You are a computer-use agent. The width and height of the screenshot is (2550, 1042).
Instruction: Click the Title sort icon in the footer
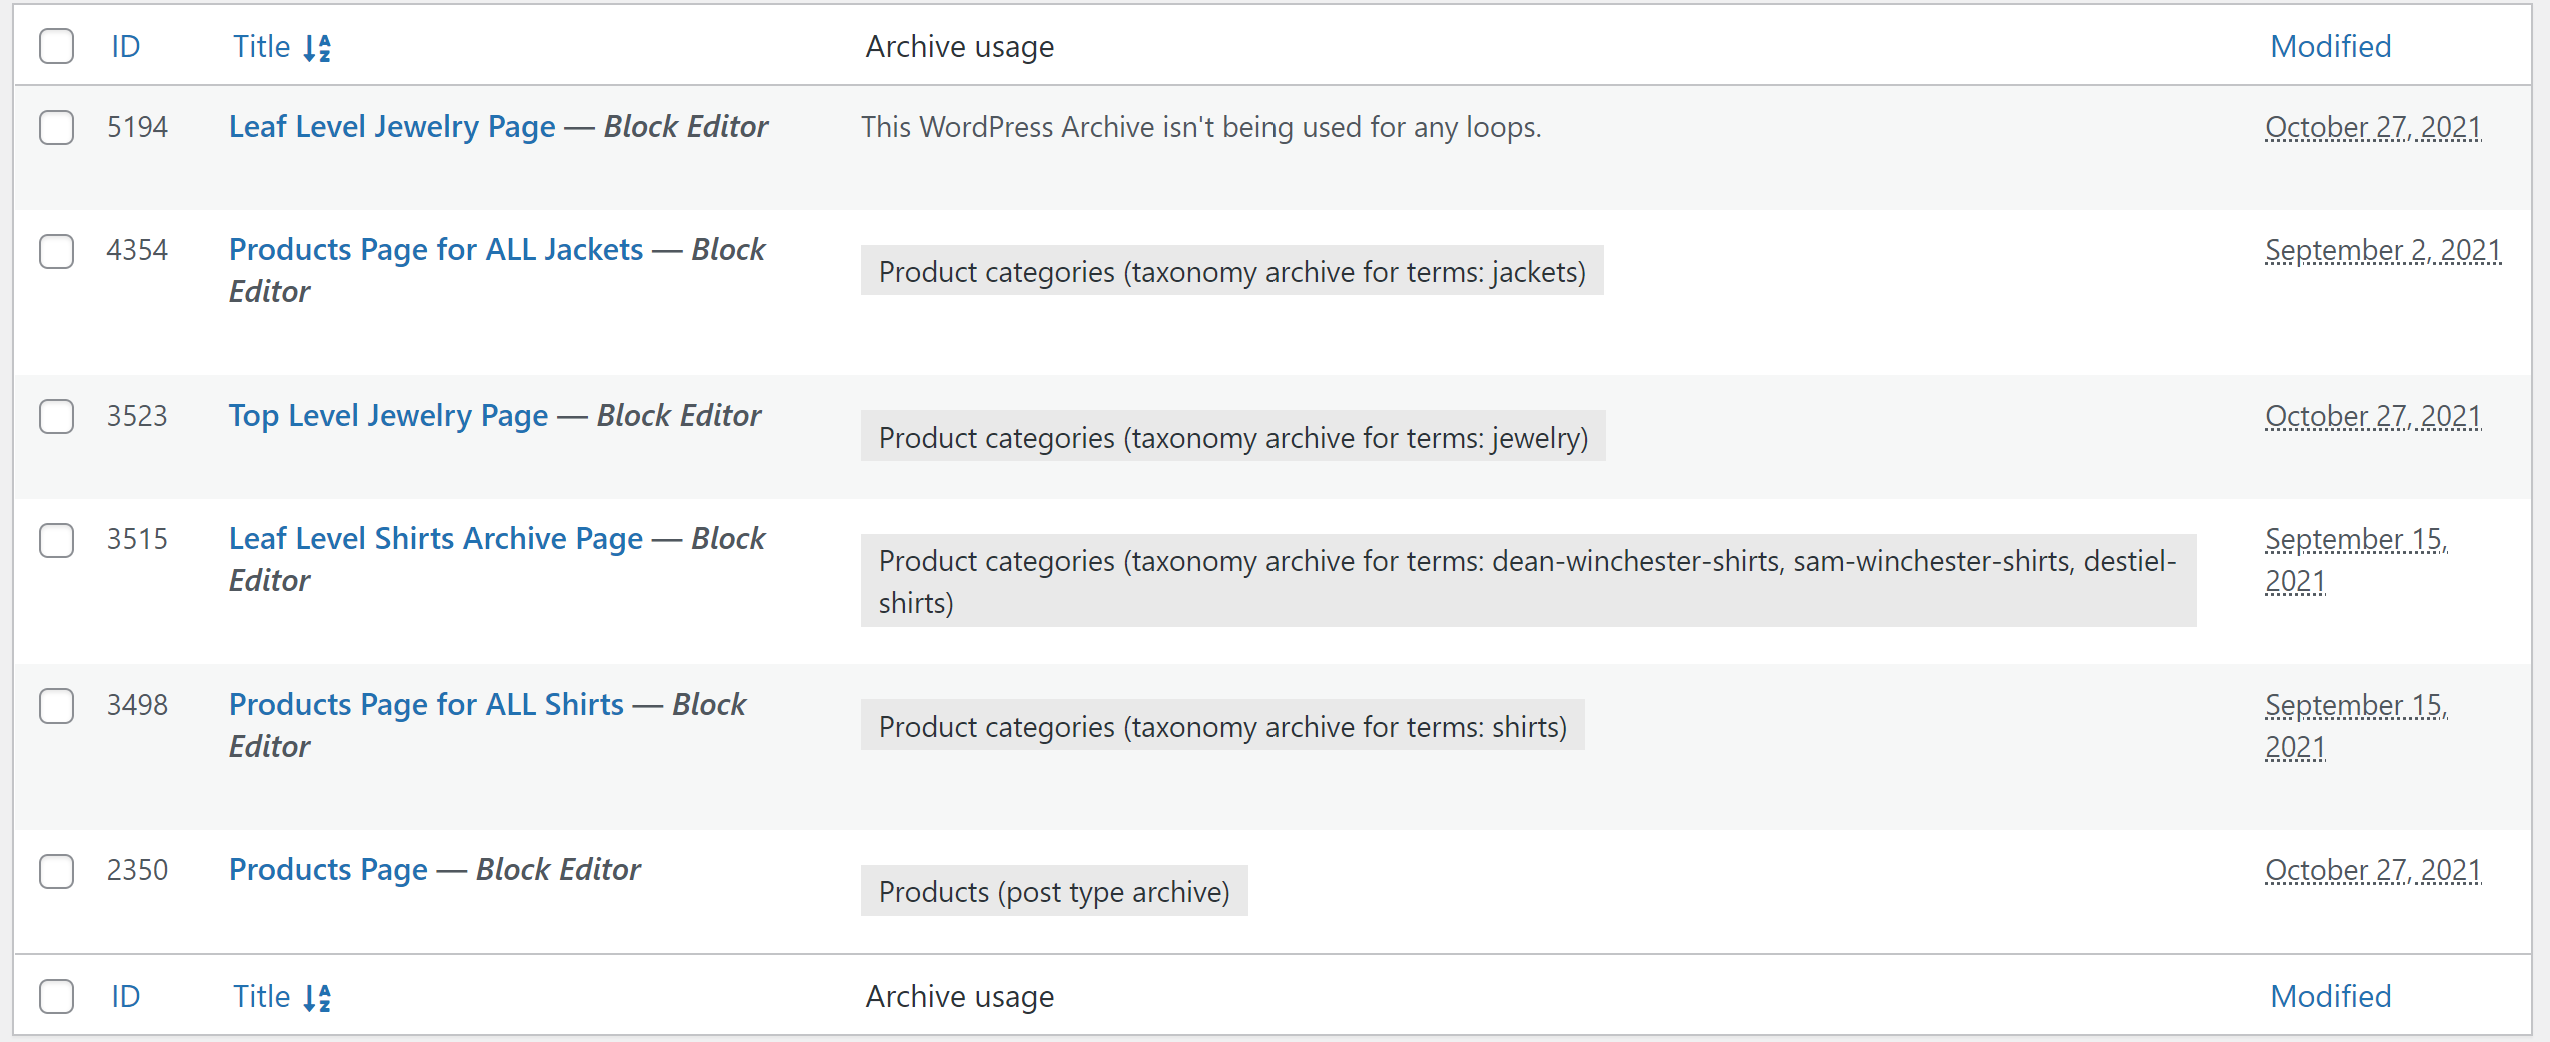click(x=317, y=997)
